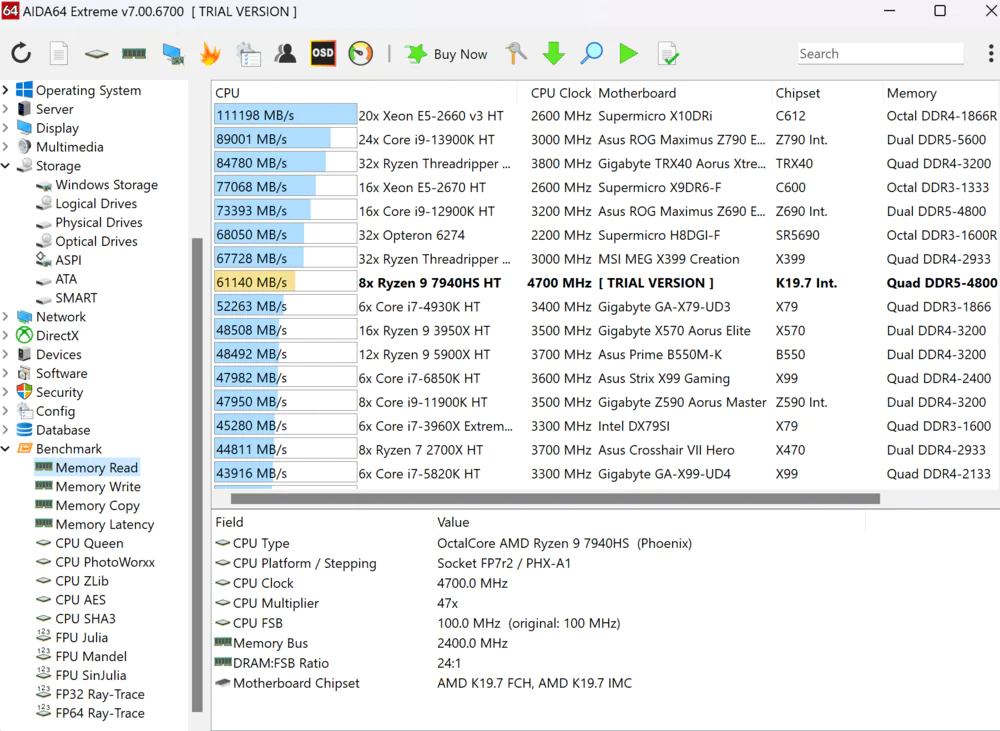Select the Memory Latency benchmark
The height and width of the screenshot is (731, 1000).
[95, 524]
